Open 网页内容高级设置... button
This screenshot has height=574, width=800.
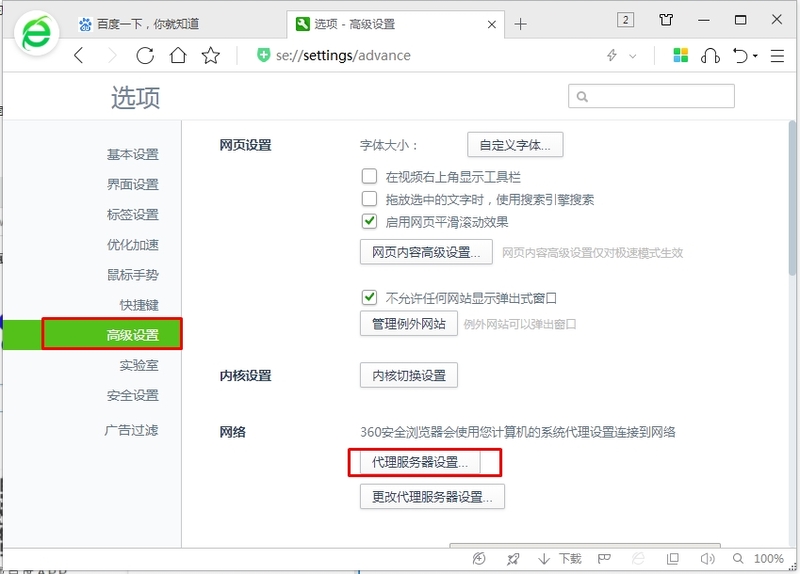(426, 252)
